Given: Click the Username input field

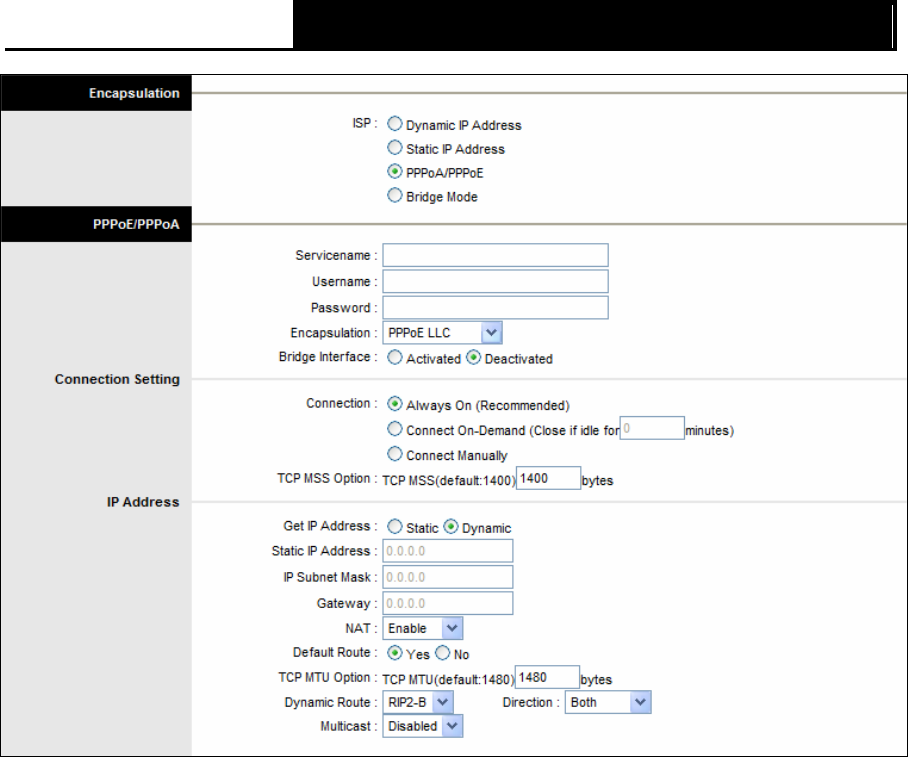Looking at the screenshot, I should pyautogui.click(x=495, y=281).
